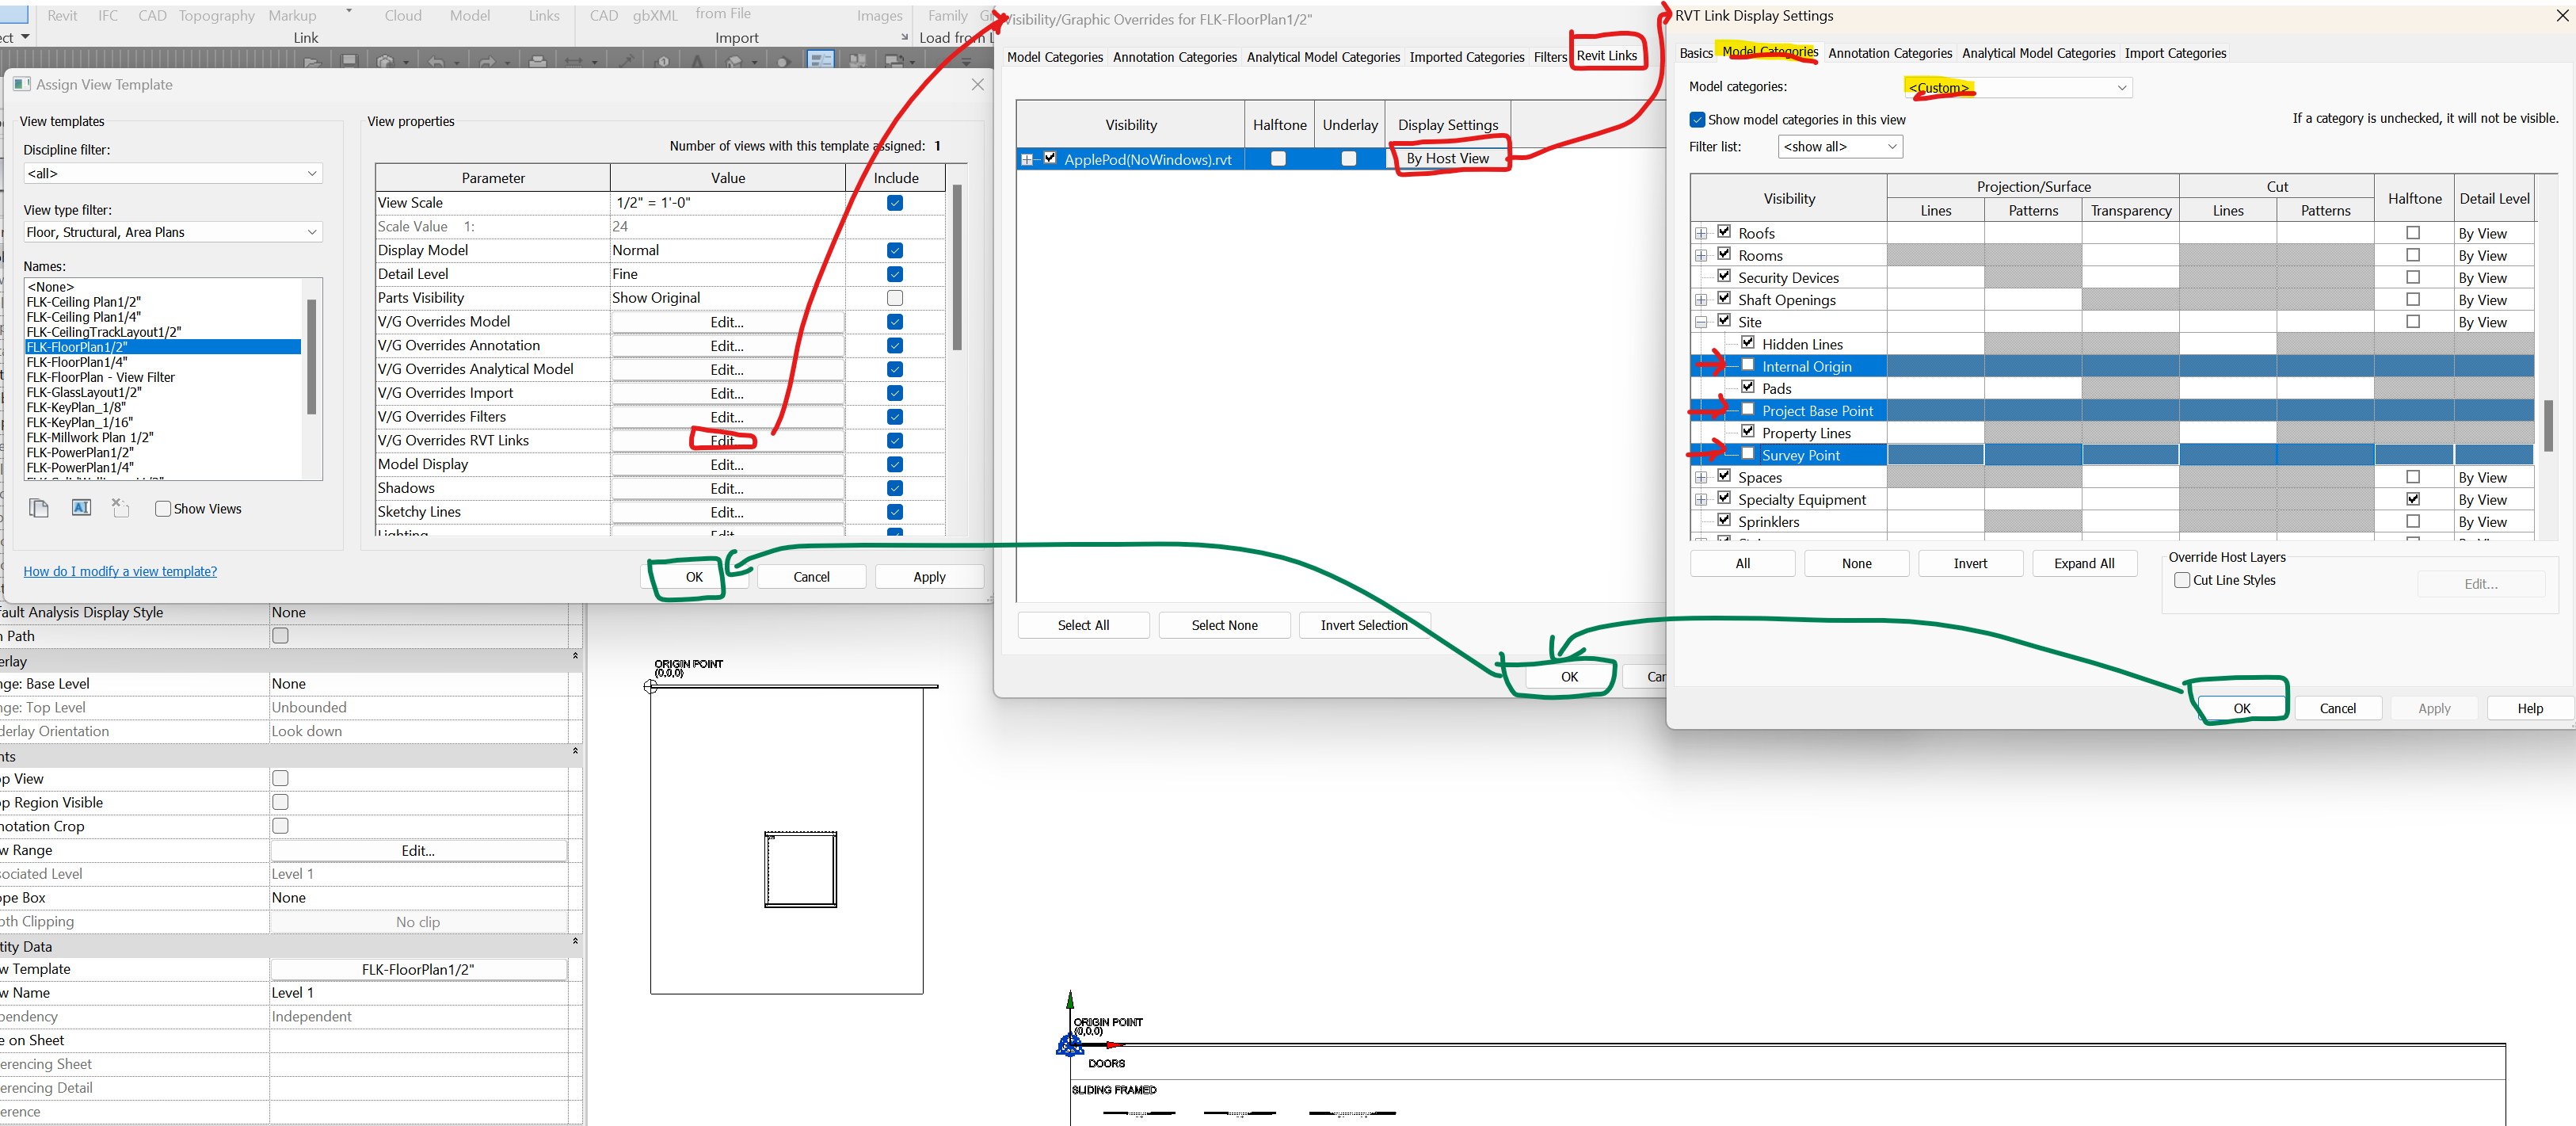Click Undo on the Quick Access Toolbar

(x=438, y=60)
